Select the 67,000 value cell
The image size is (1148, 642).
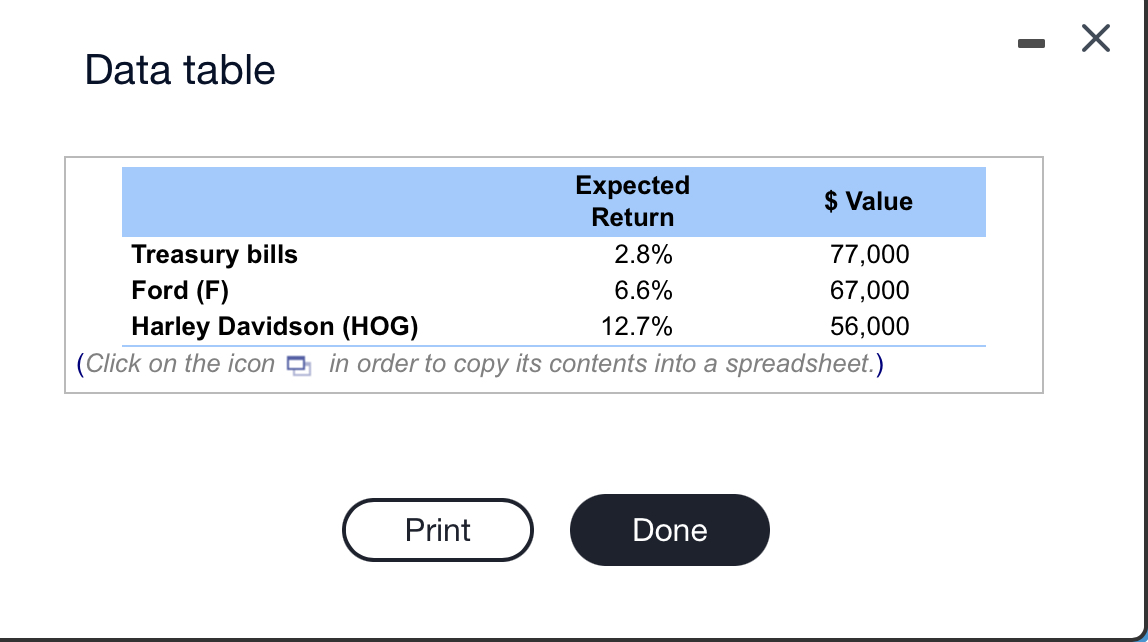868,290
